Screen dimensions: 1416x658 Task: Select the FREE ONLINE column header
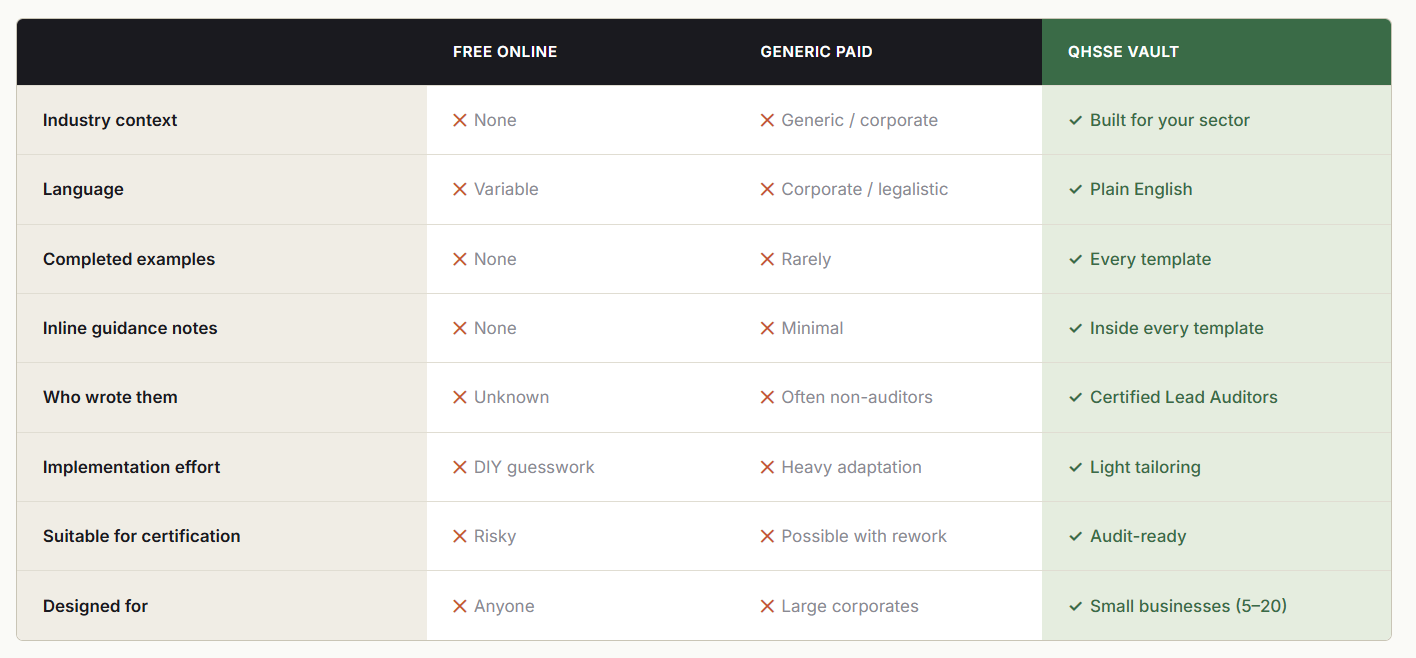(505, 52)
